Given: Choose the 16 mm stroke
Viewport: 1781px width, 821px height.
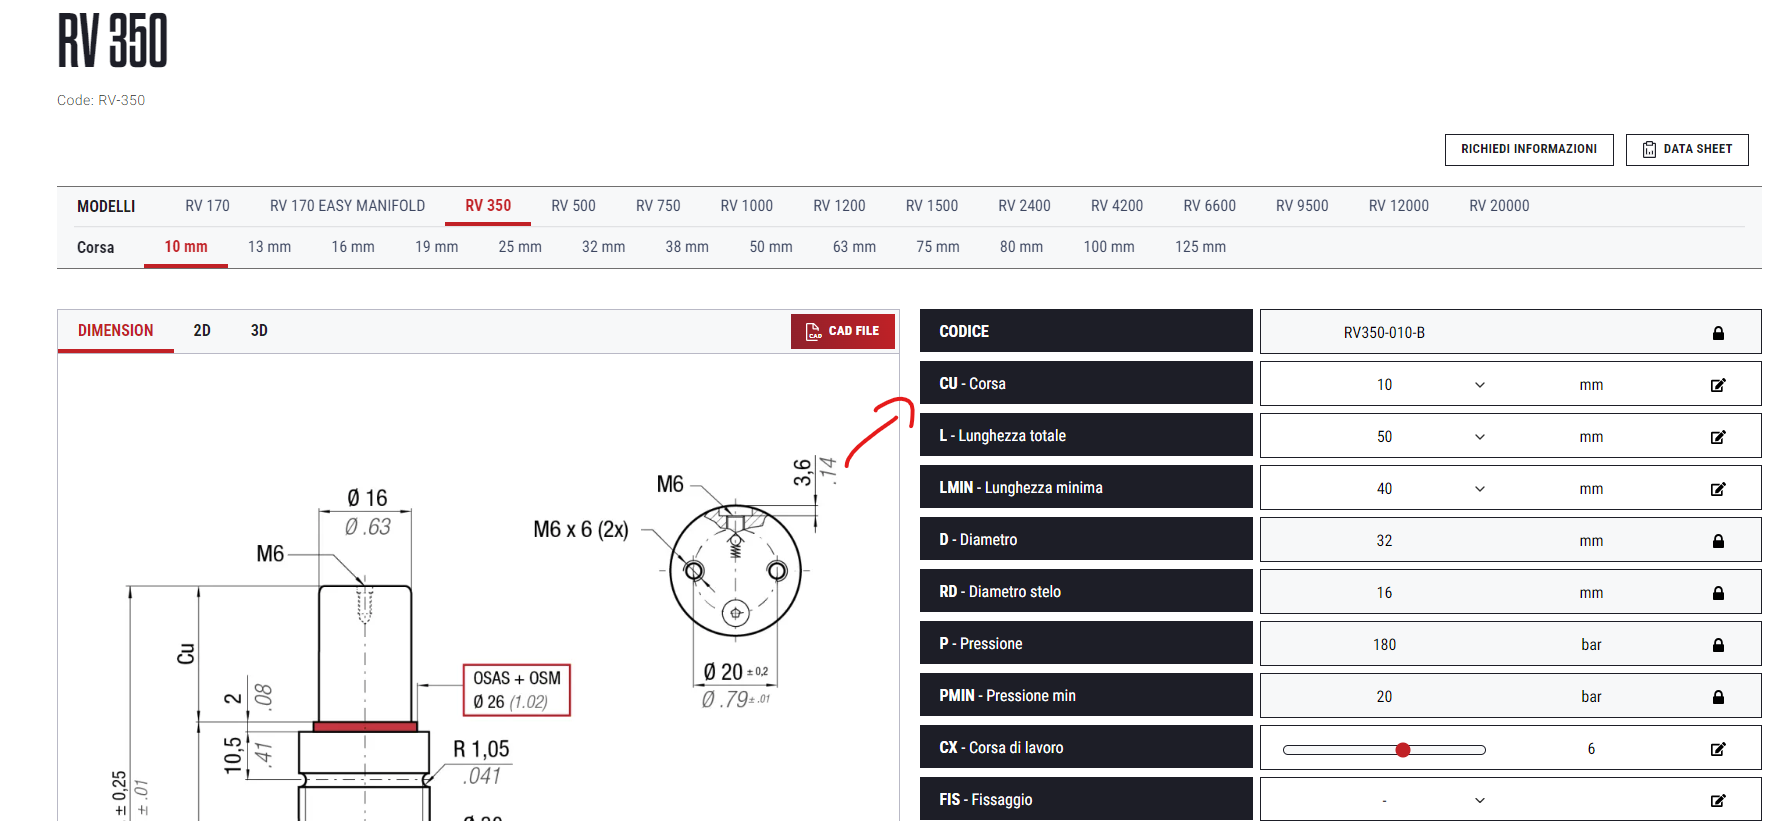Looking at the screenshot, I should click(353, 247).
